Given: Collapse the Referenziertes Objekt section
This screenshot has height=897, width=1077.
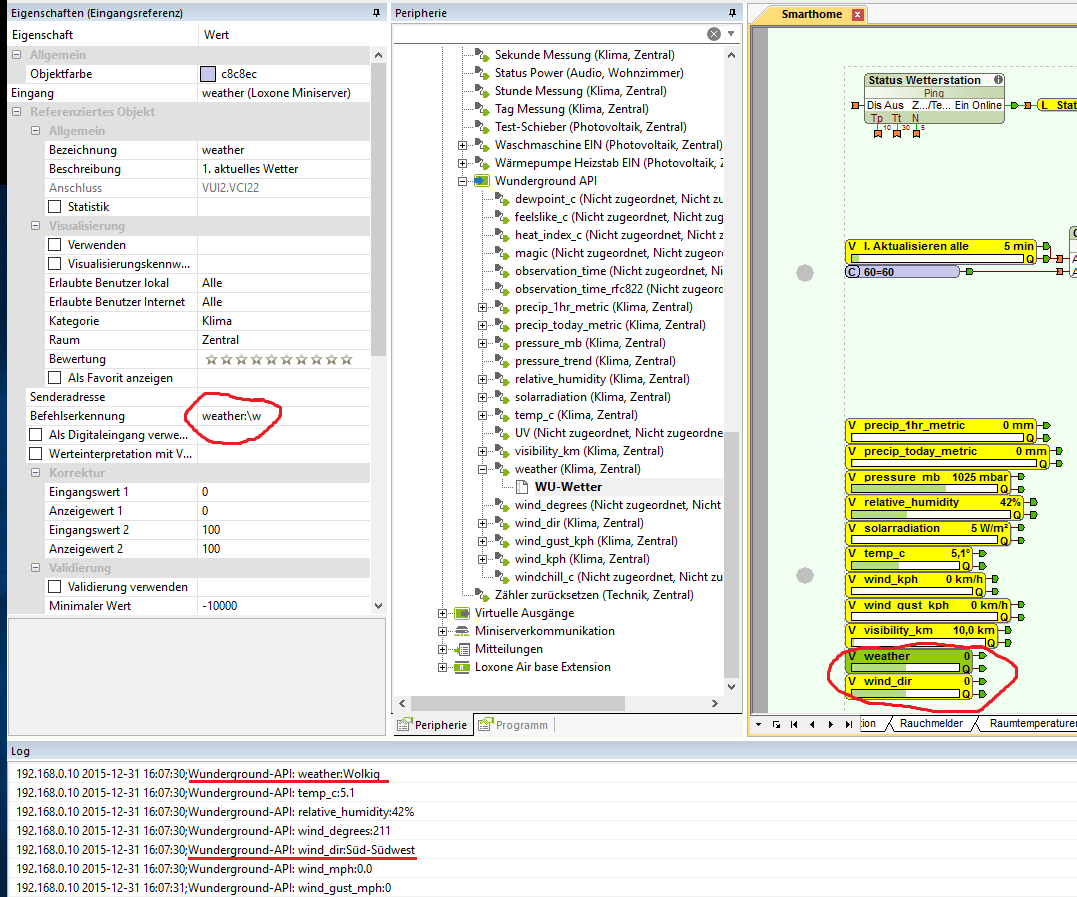Looking at the screenshot, I should 17,112.
